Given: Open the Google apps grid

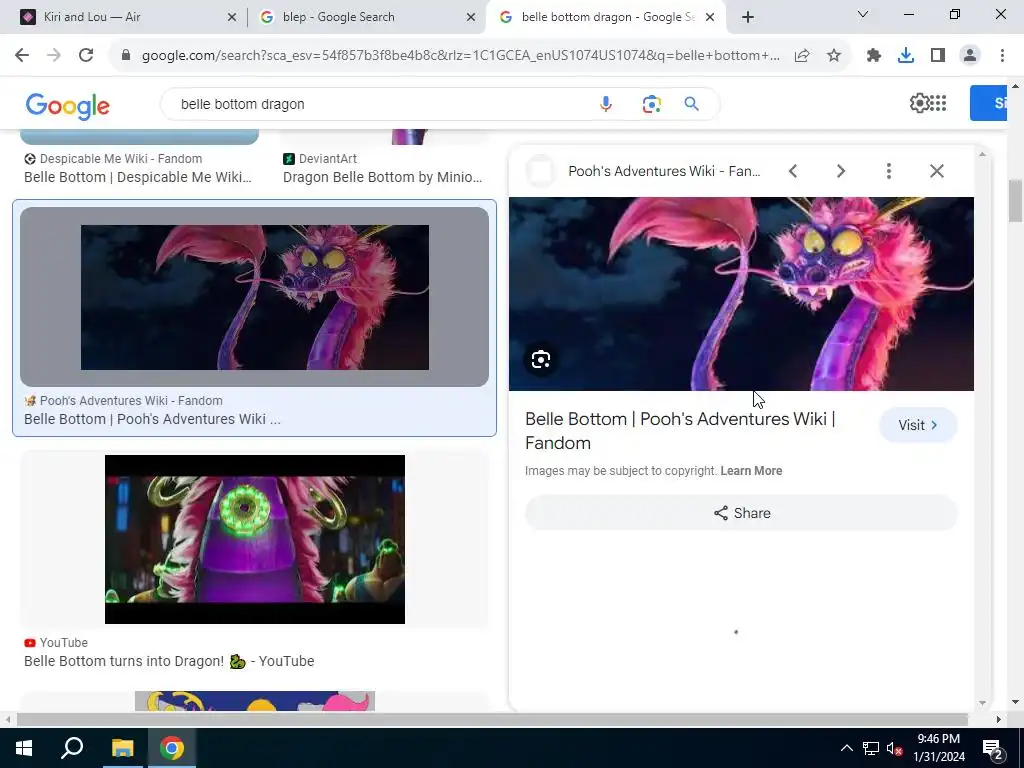Looking at the screenshot, I should (938, 103).
